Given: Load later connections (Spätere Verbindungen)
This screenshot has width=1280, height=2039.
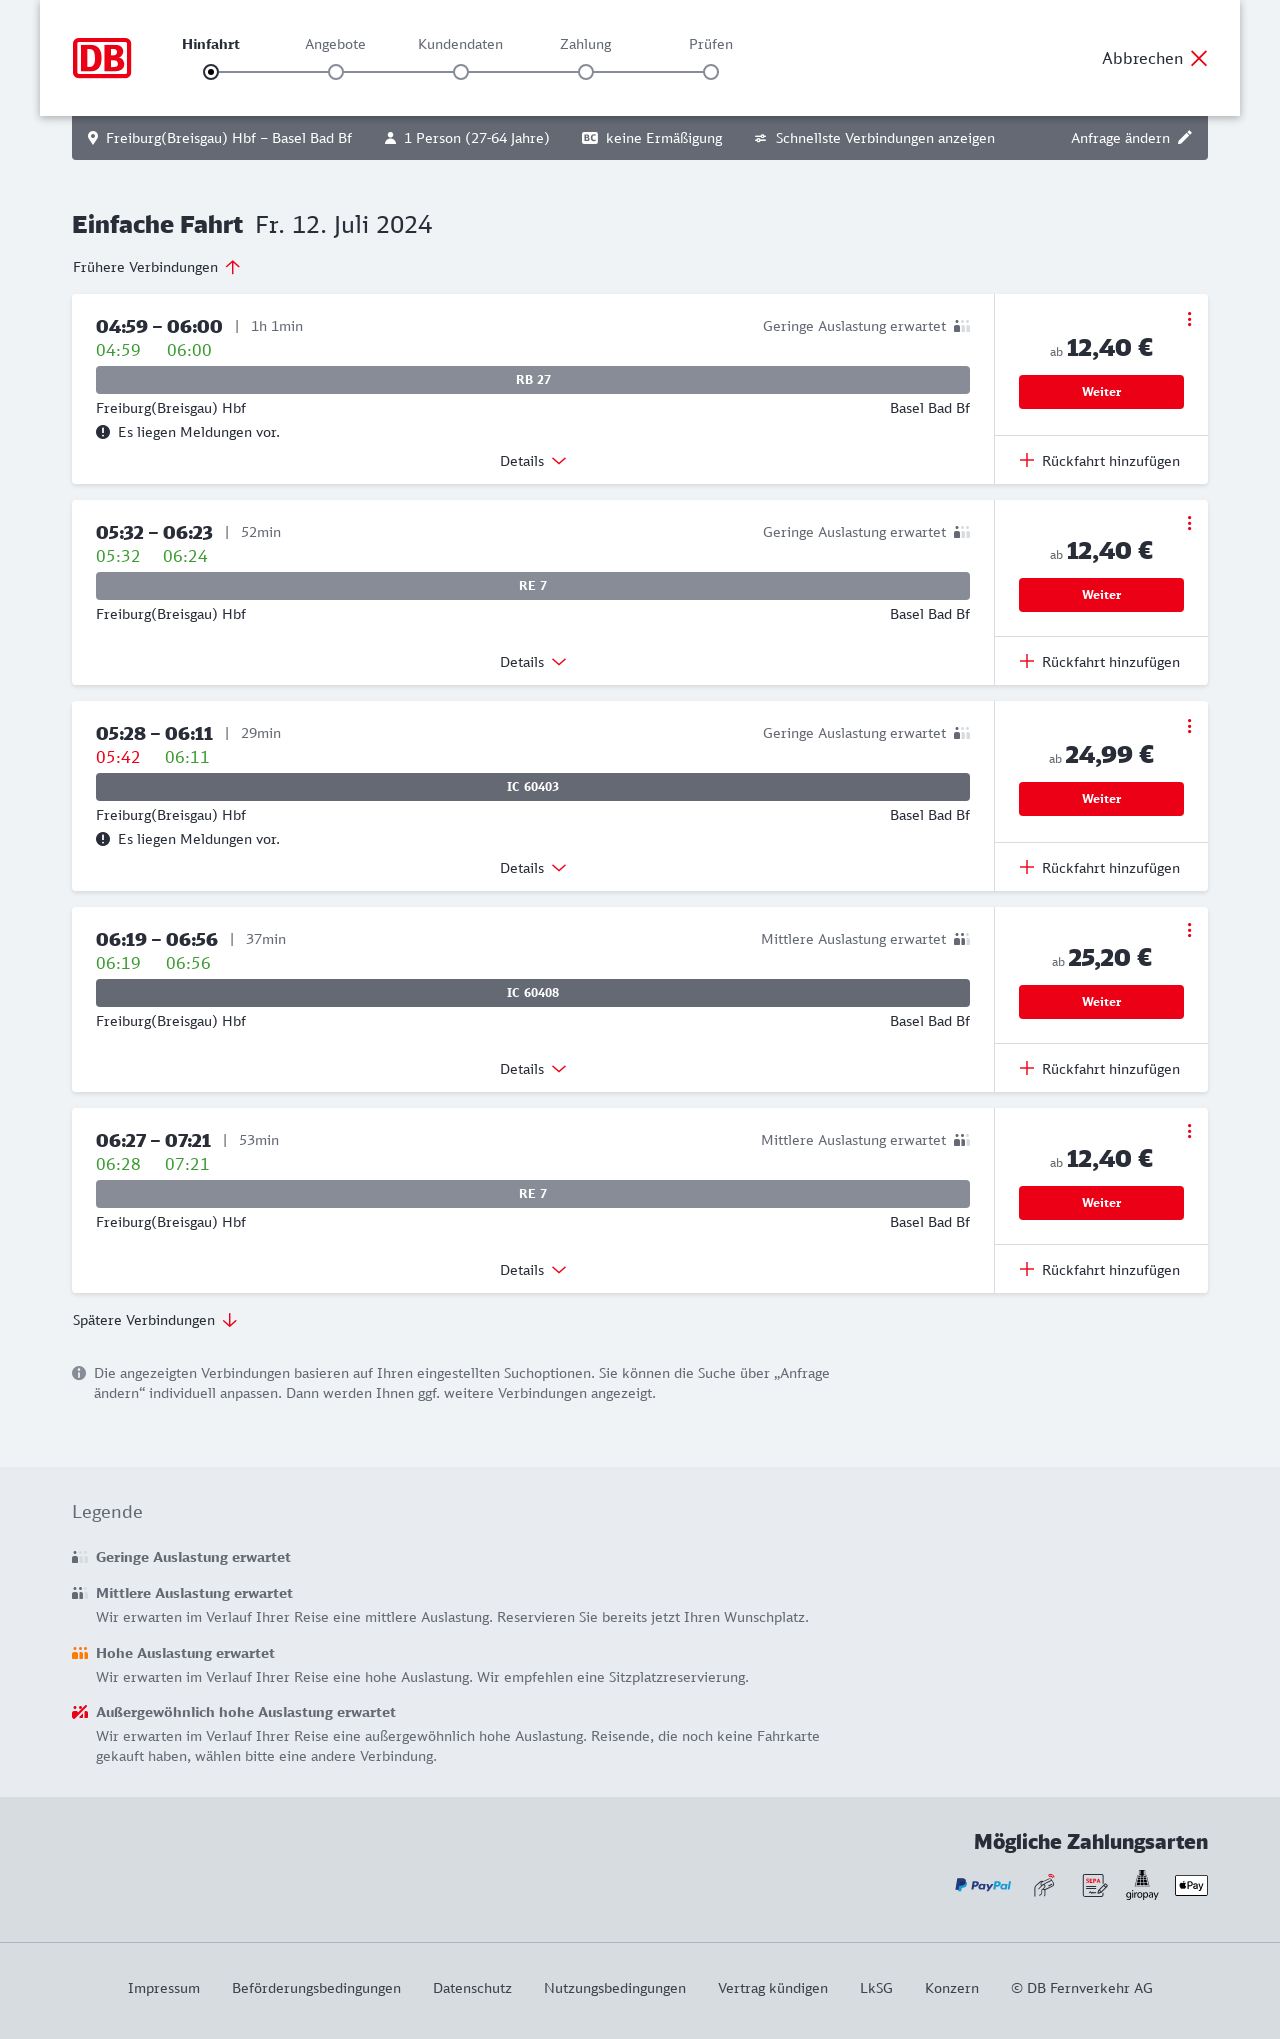Looking at the screenshot, I should click(x=155, y=1320).
